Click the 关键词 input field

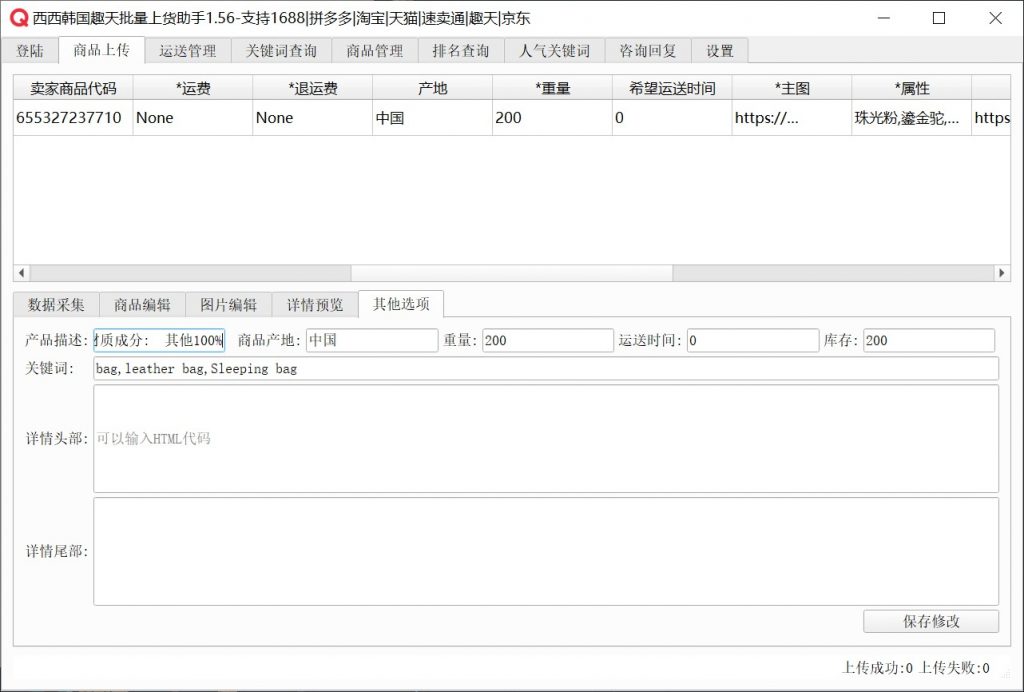tap(545, 369)
